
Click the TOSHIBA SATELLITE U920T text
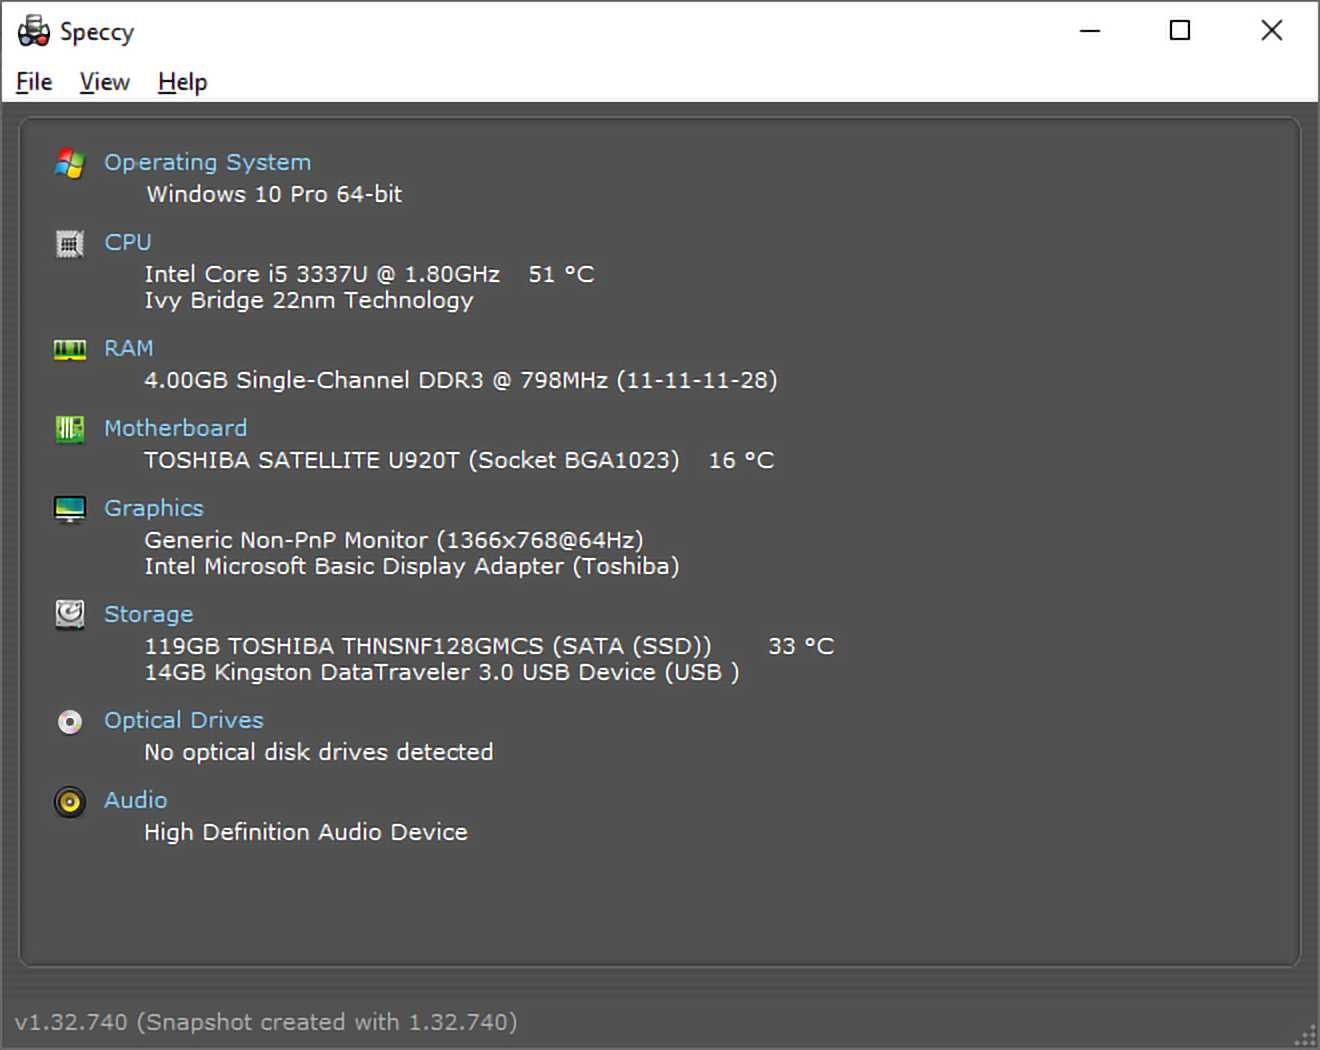pyautogui.click(x=412, y=460)
